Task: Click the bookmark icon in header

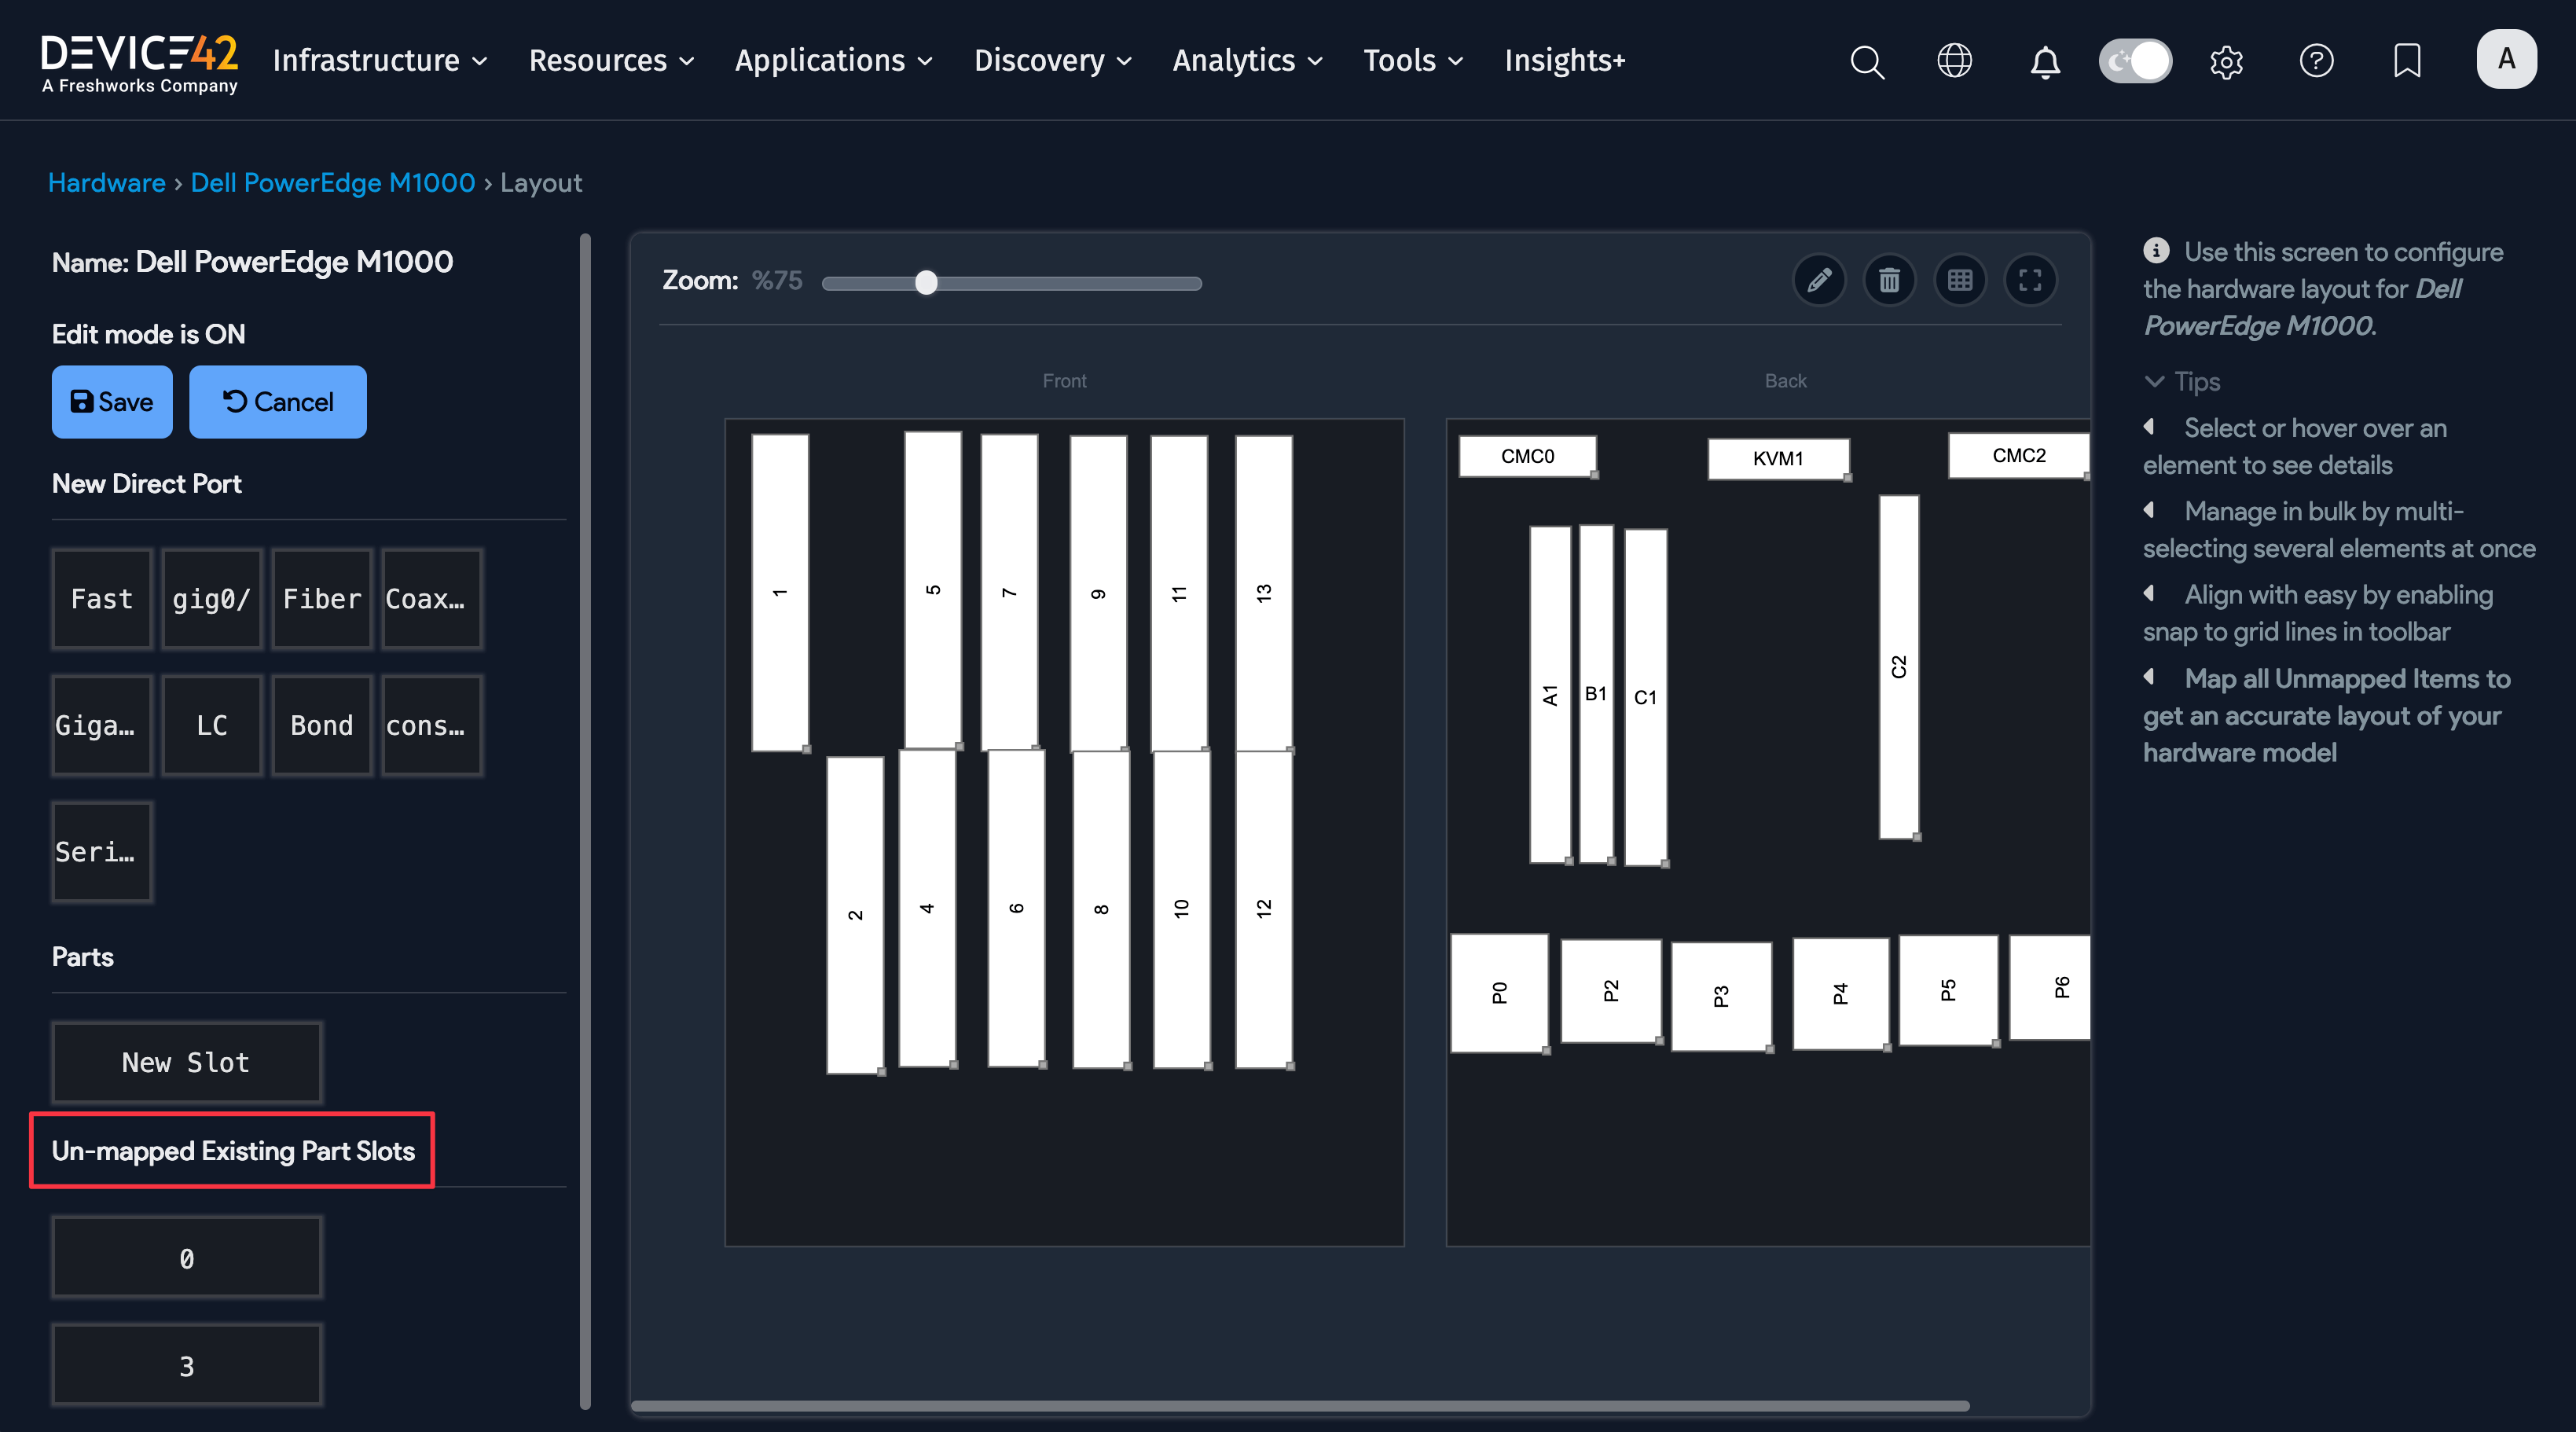Action: [2406, 61]
